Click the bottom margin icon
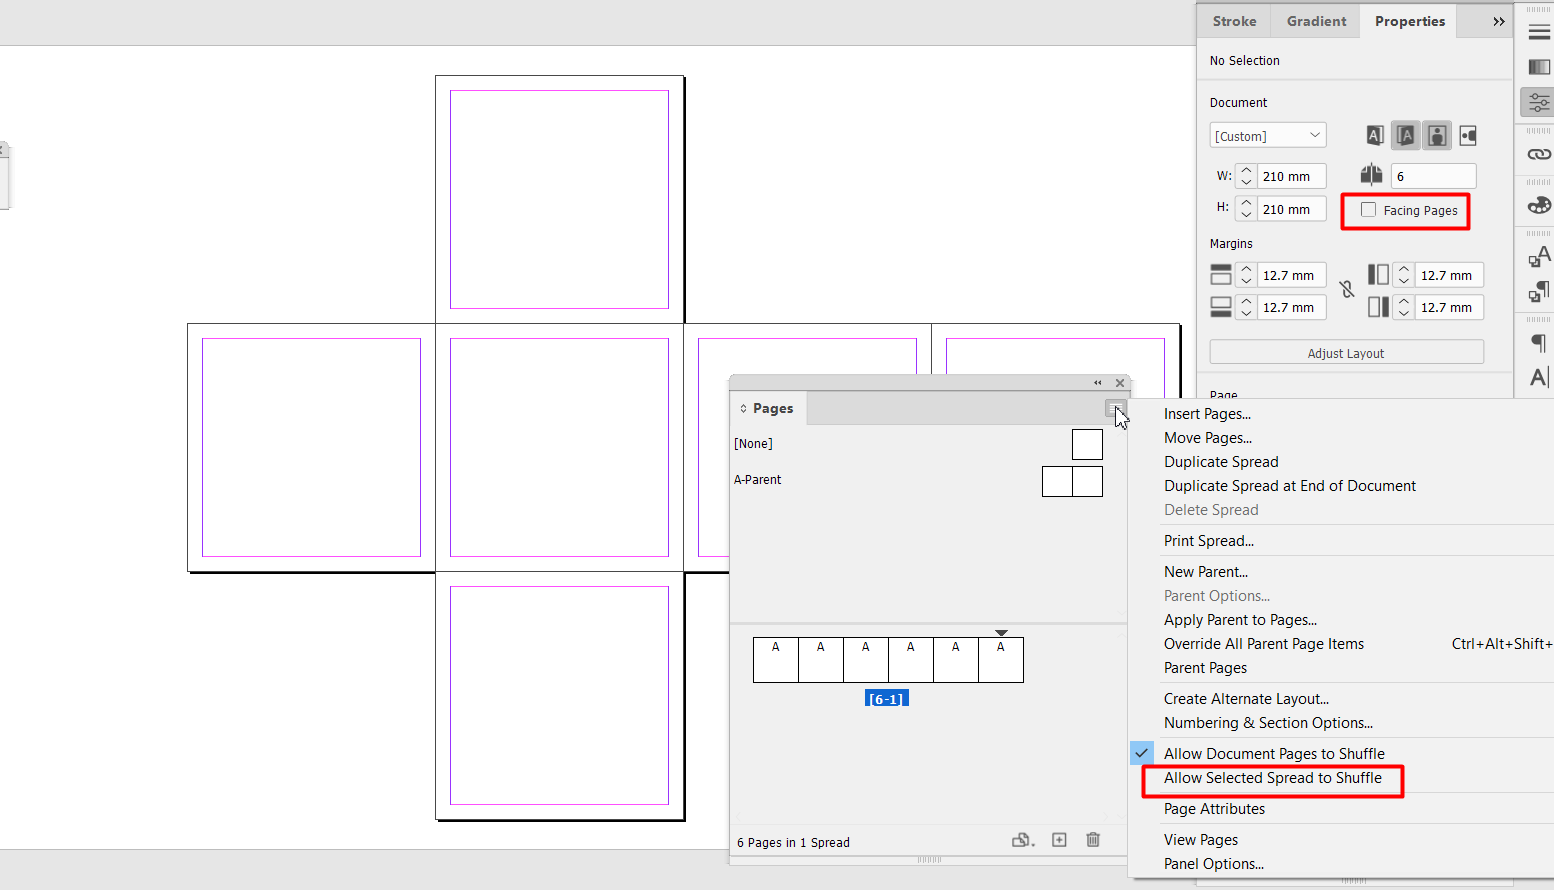 [1221, 307]
